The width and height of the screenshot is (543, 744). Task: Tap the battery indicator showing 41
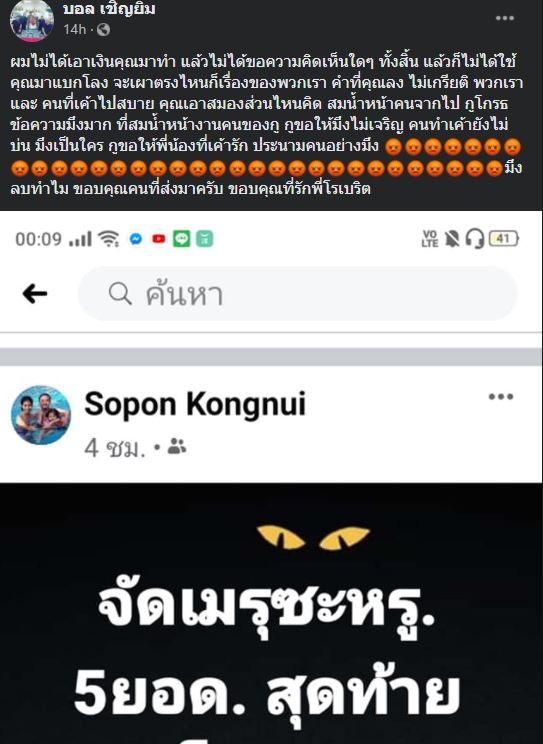[504, 238]
